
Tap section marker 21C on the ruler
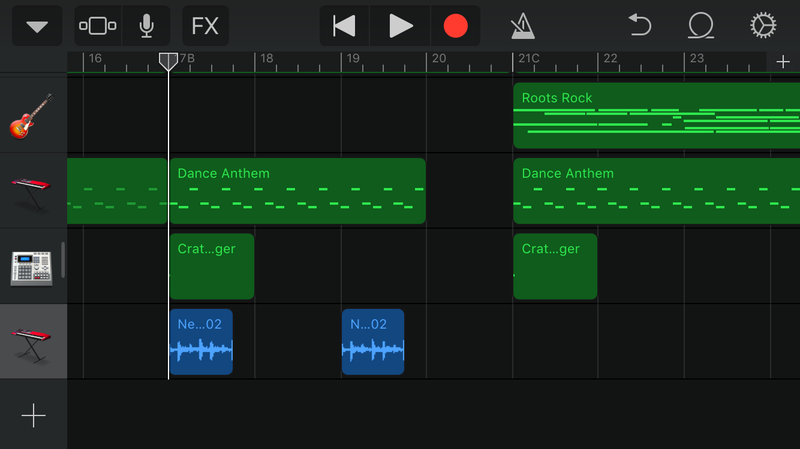click(x=529, y=59)
